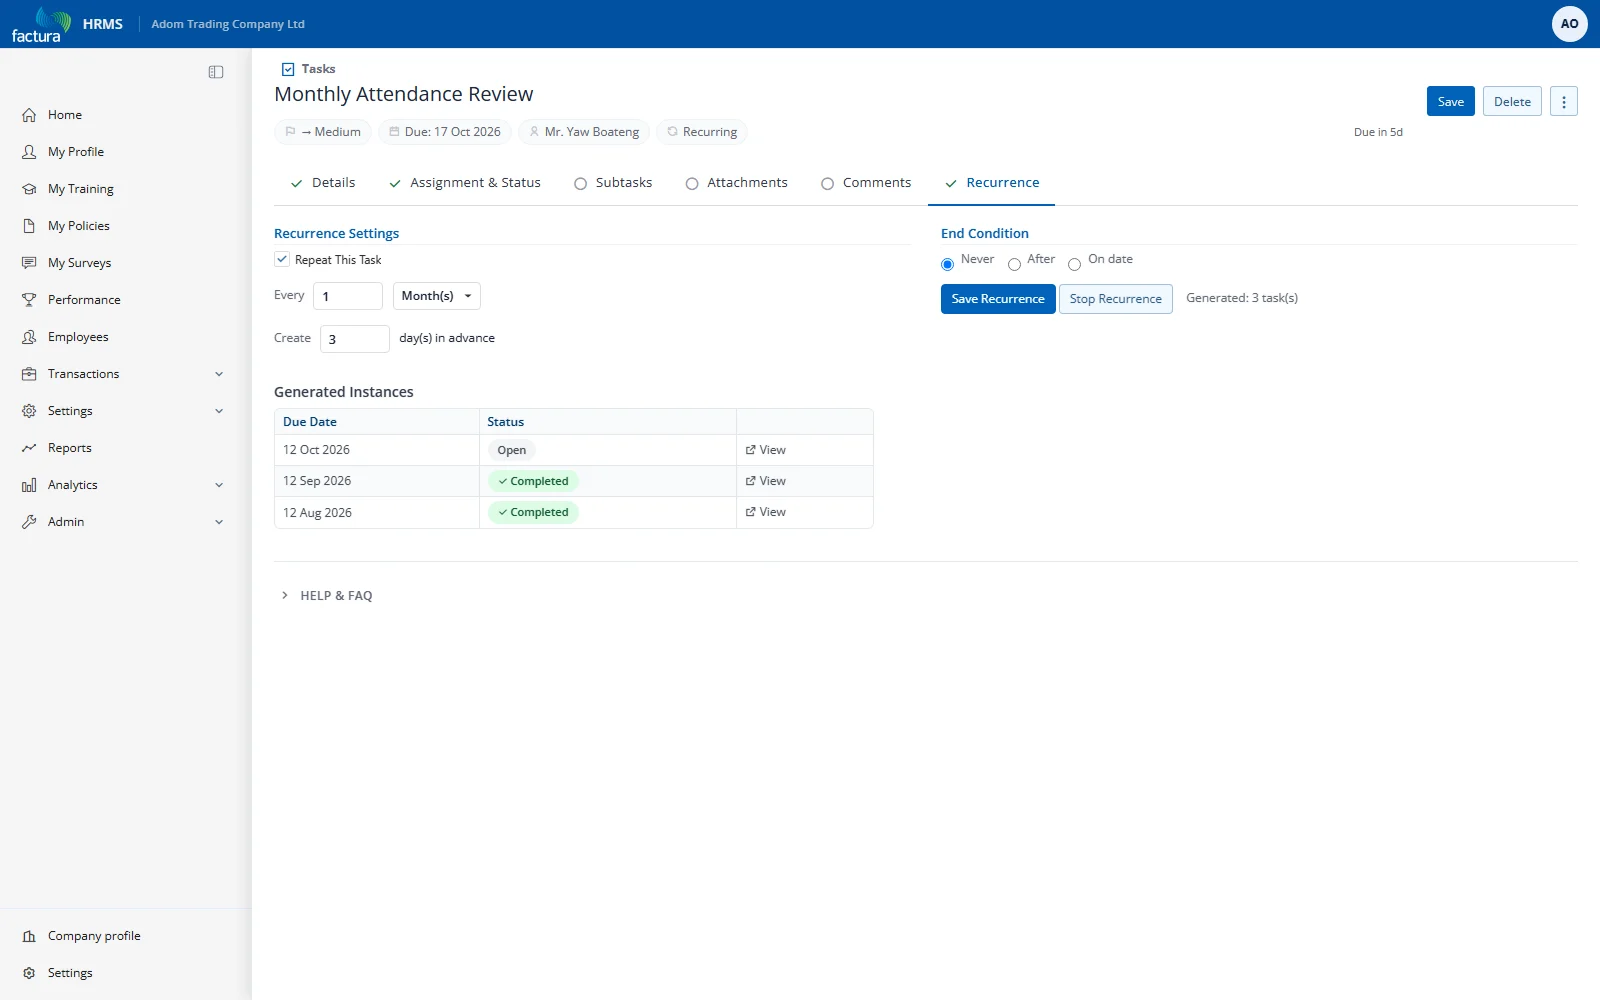Screen dimensions: 1600x1000
Task: Click the Stop Recurrence button
Action: 1116,299
